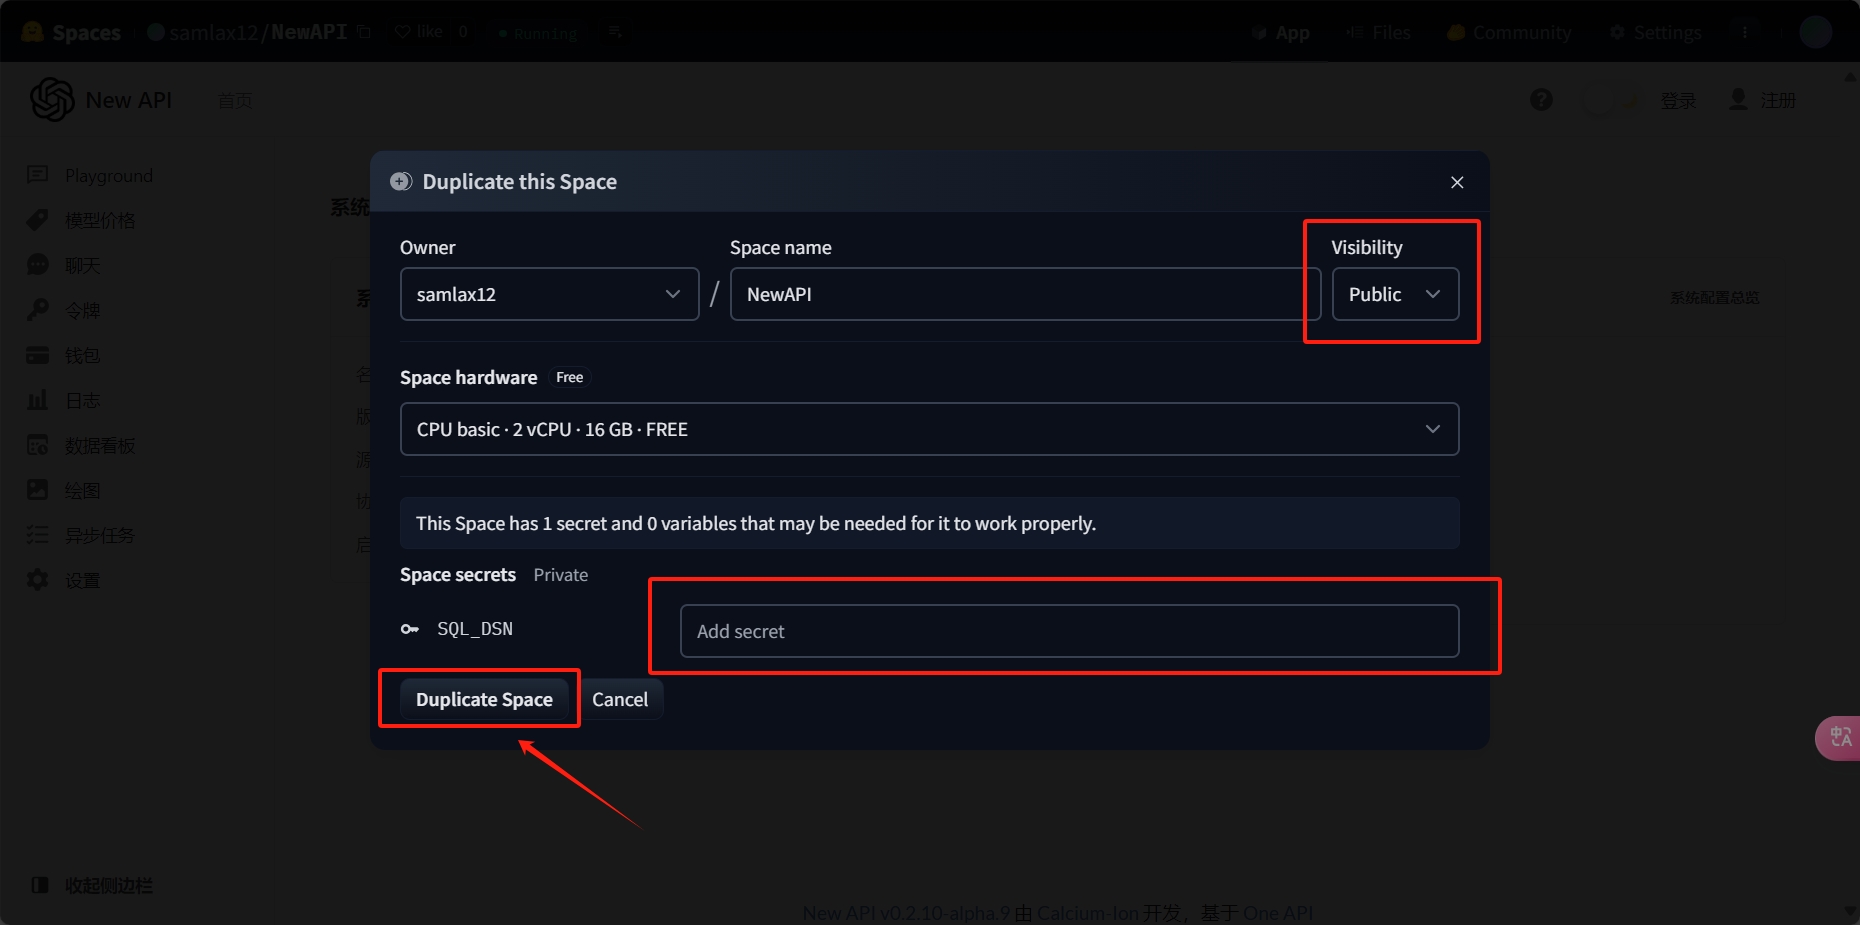Open the Owner dropdown showing samlax12

[x=549, y=294]
